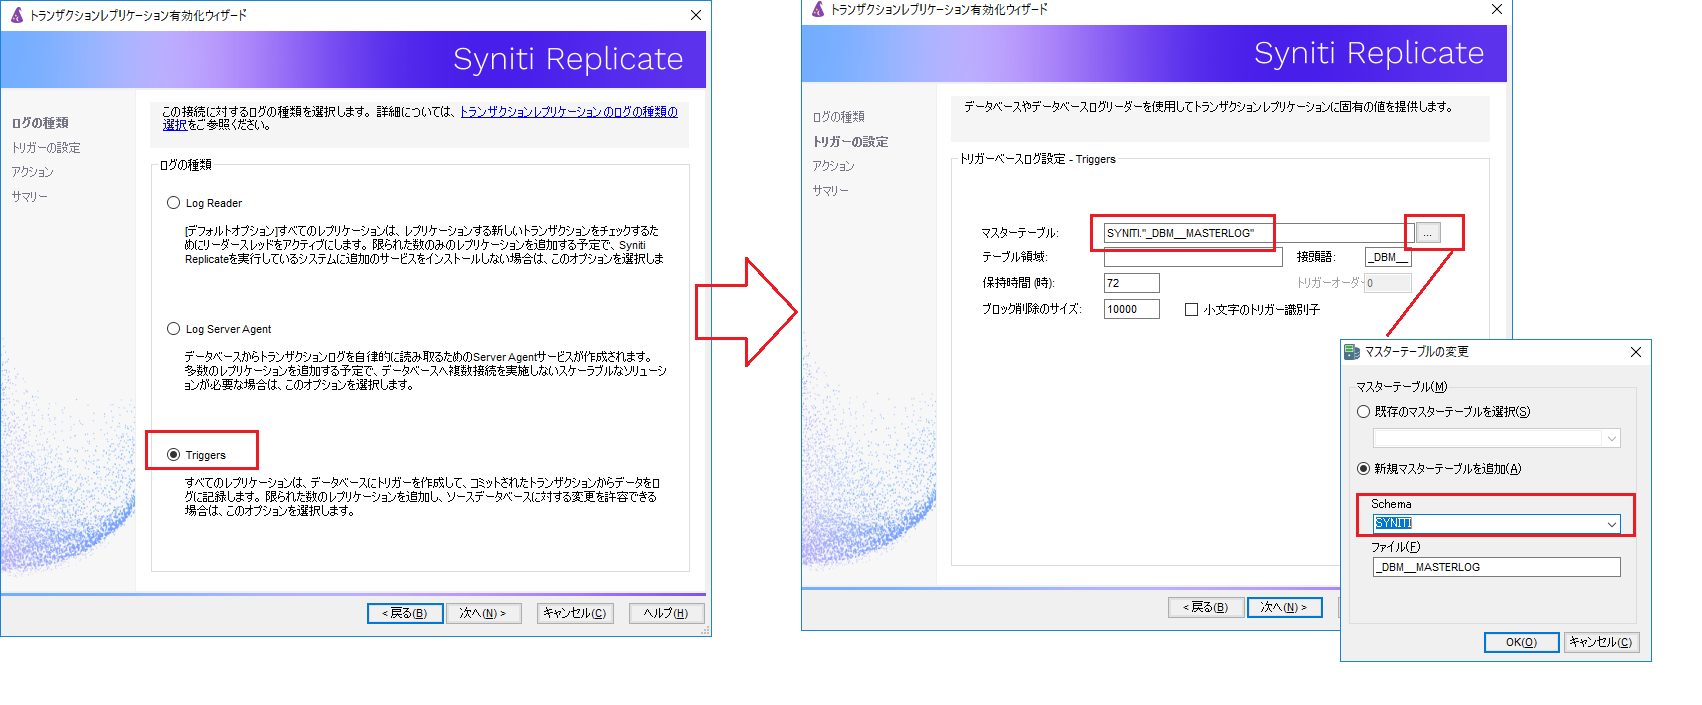
Task: Click キャンセル(C) in the left wizard window
Action: [x=574, y=613]
